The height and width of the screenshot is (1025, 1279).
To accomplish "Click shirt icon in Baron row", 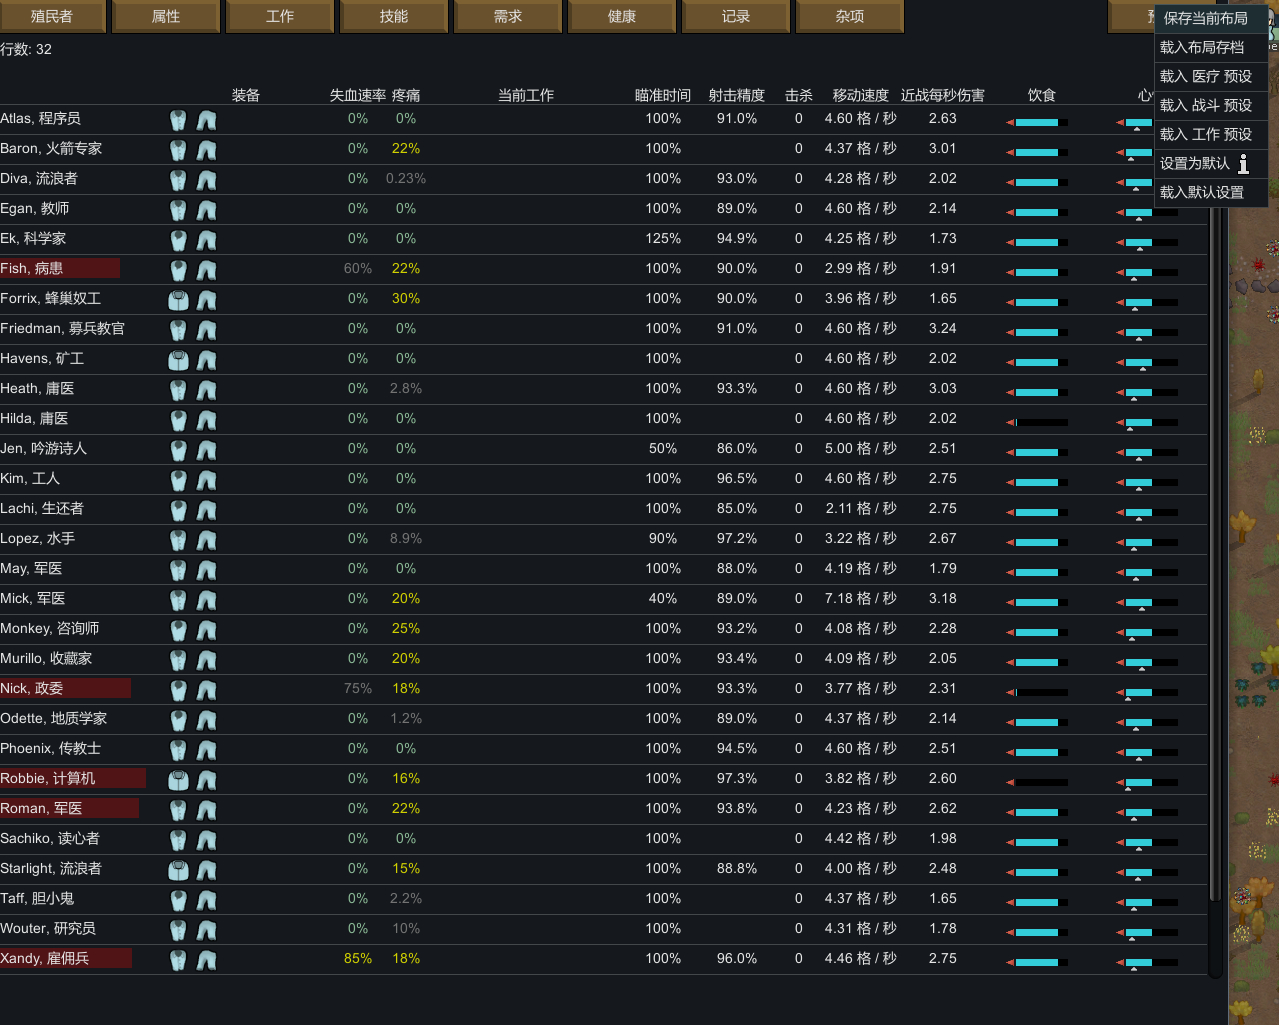I will point(178,150).
